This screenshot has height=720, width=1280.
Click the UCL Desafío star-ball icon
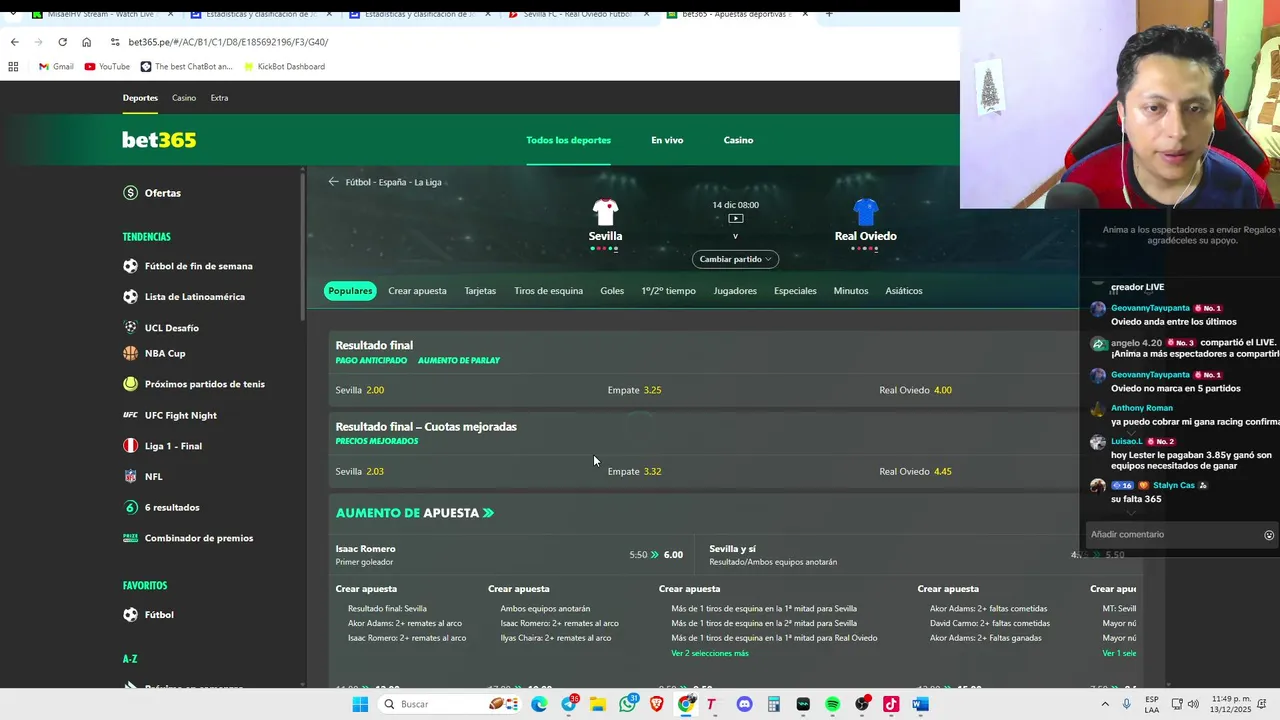(130, 327)
